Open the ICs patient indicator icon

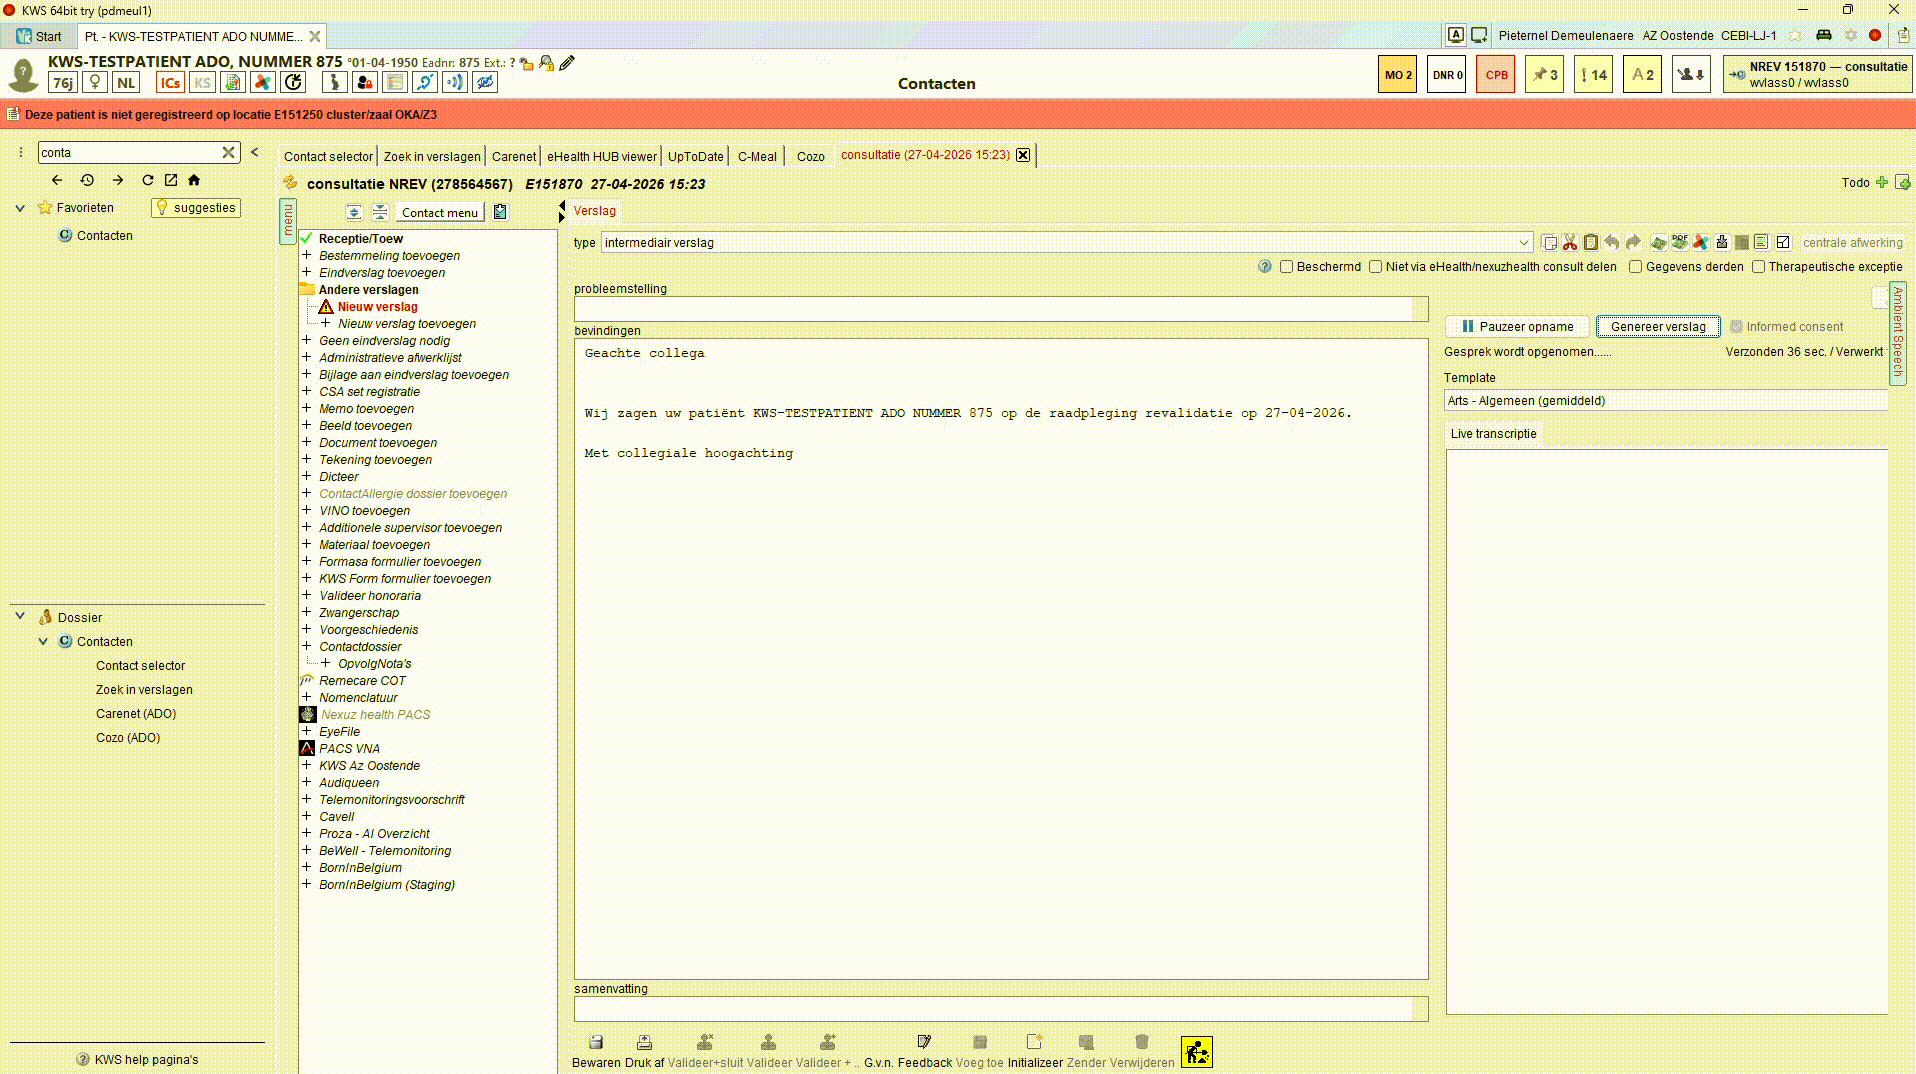click(170, 83)
